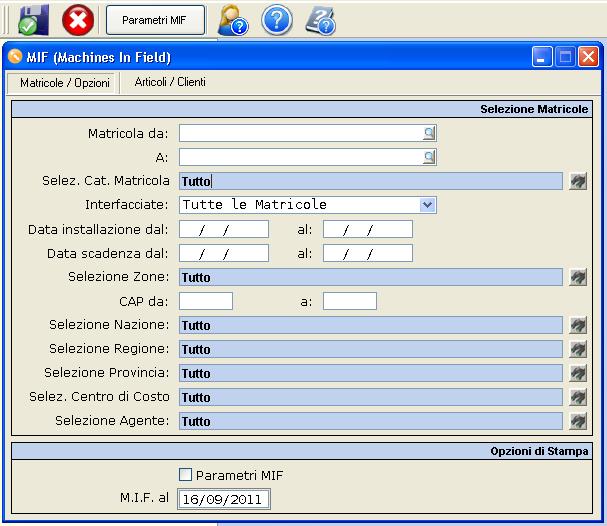Open the user help icon
607x526 pixels.
[x=233, y=20]
